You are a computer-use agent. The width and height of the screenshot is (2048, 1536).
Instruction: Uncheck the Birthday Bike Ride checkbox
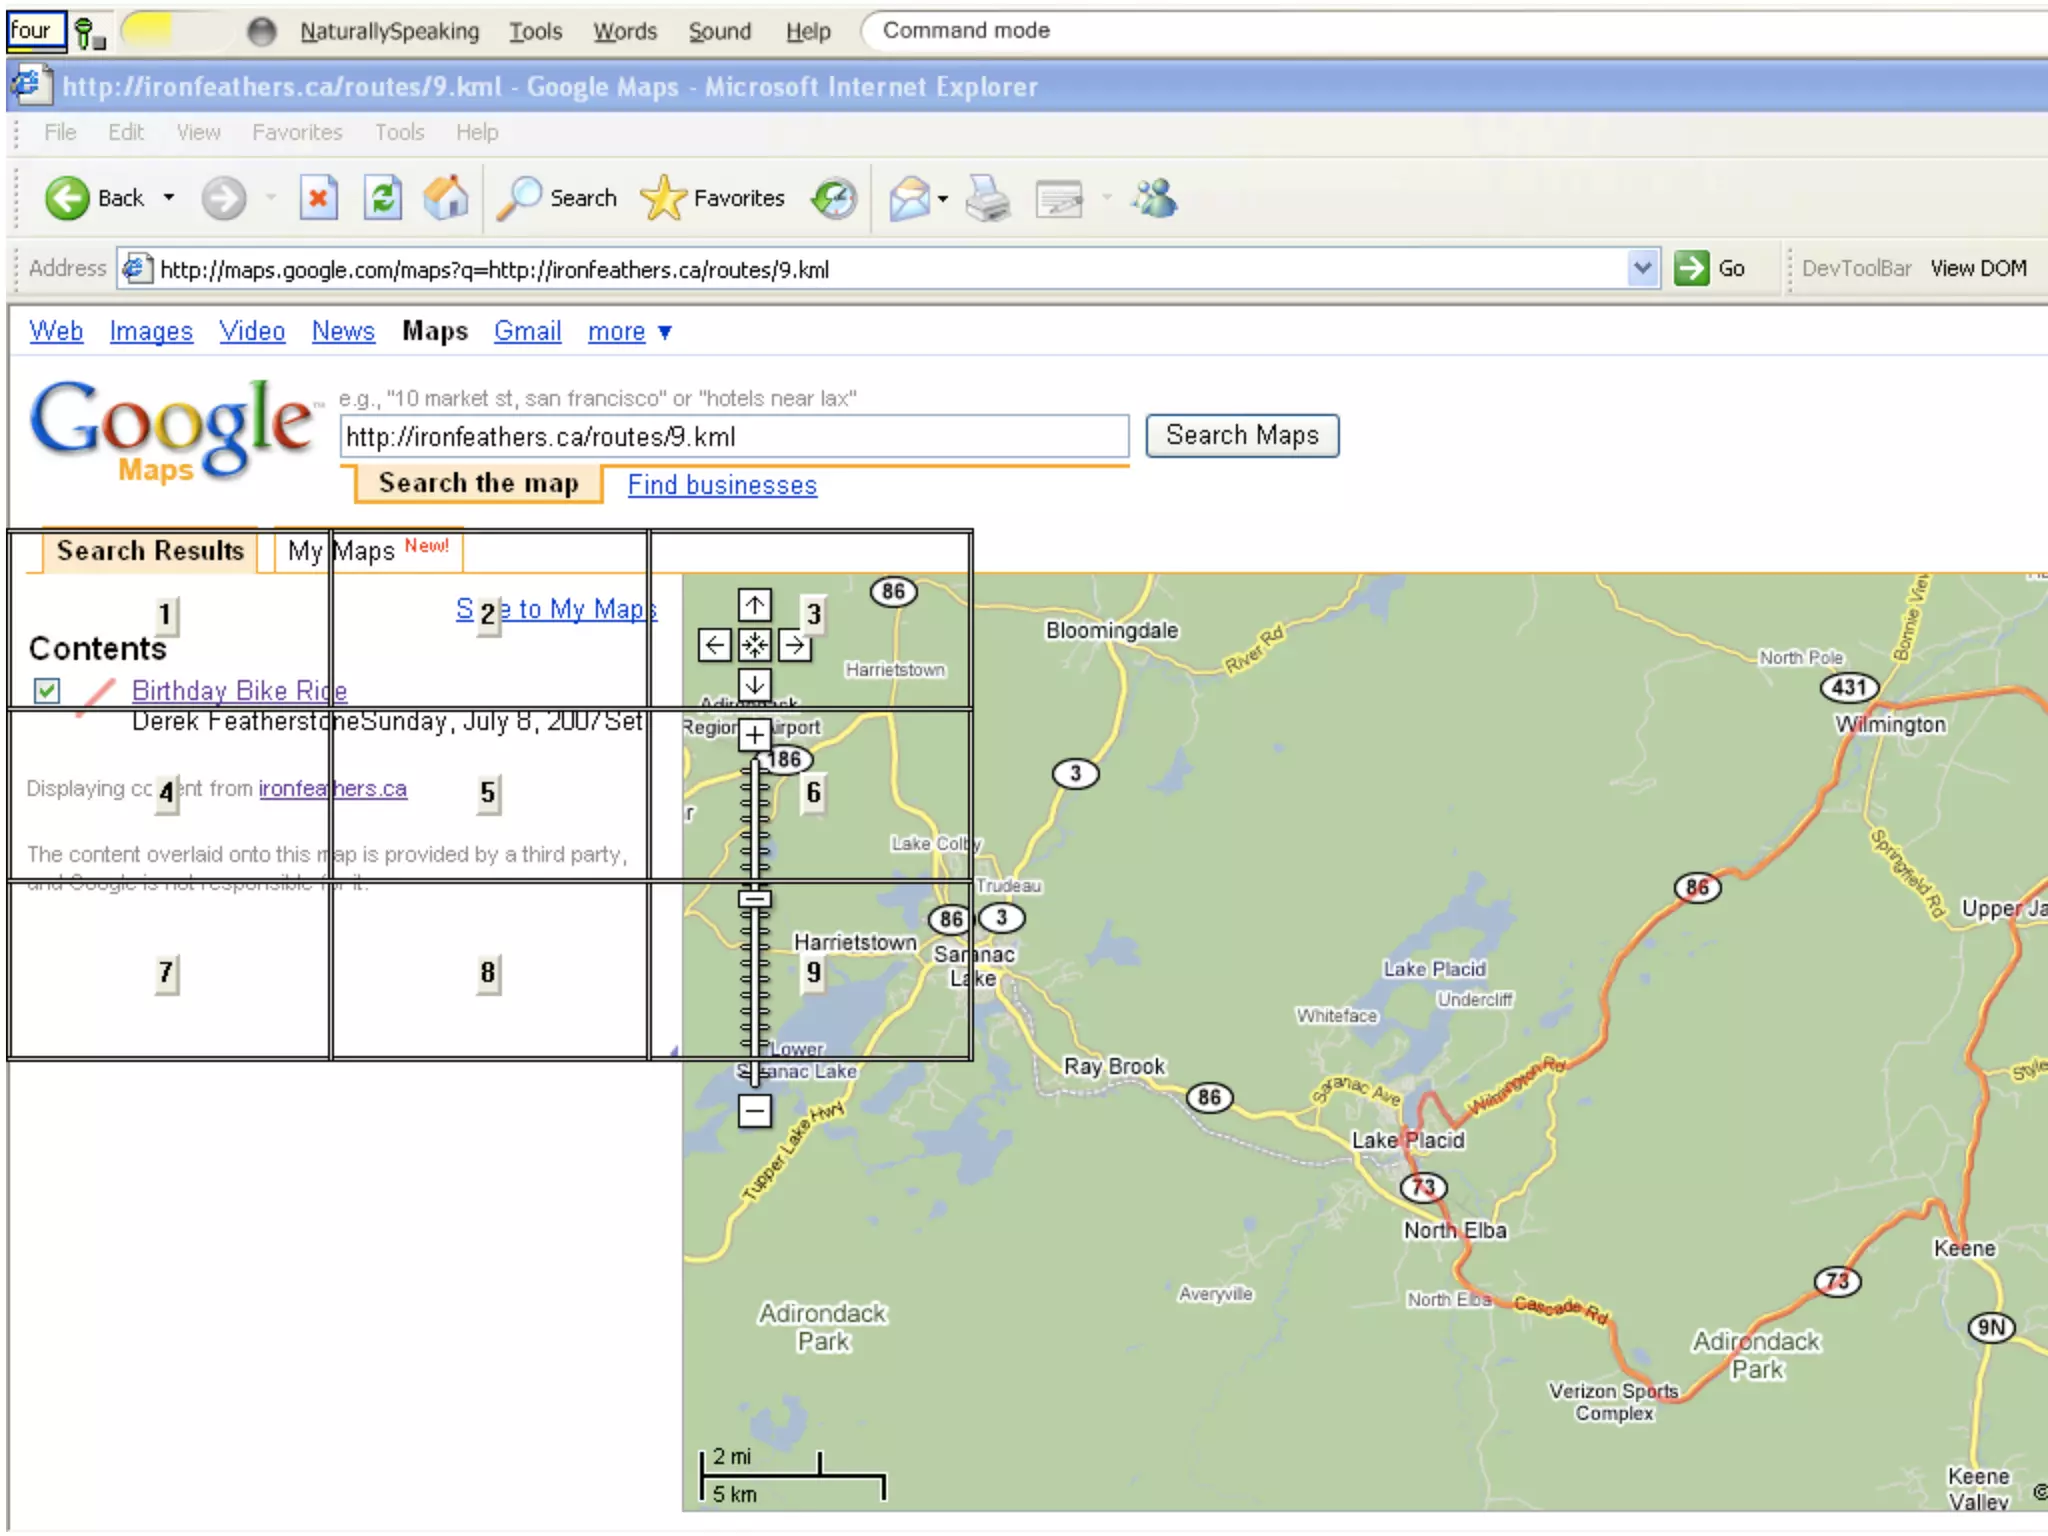pyautogui.click(x=47, y=690)
